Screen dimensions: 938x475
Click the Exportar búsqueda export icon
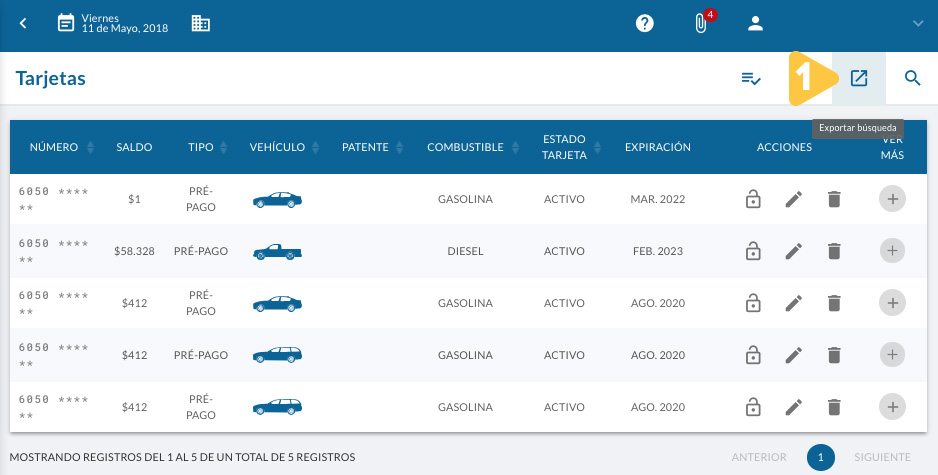pyautogui.click(x=859, y=78)
